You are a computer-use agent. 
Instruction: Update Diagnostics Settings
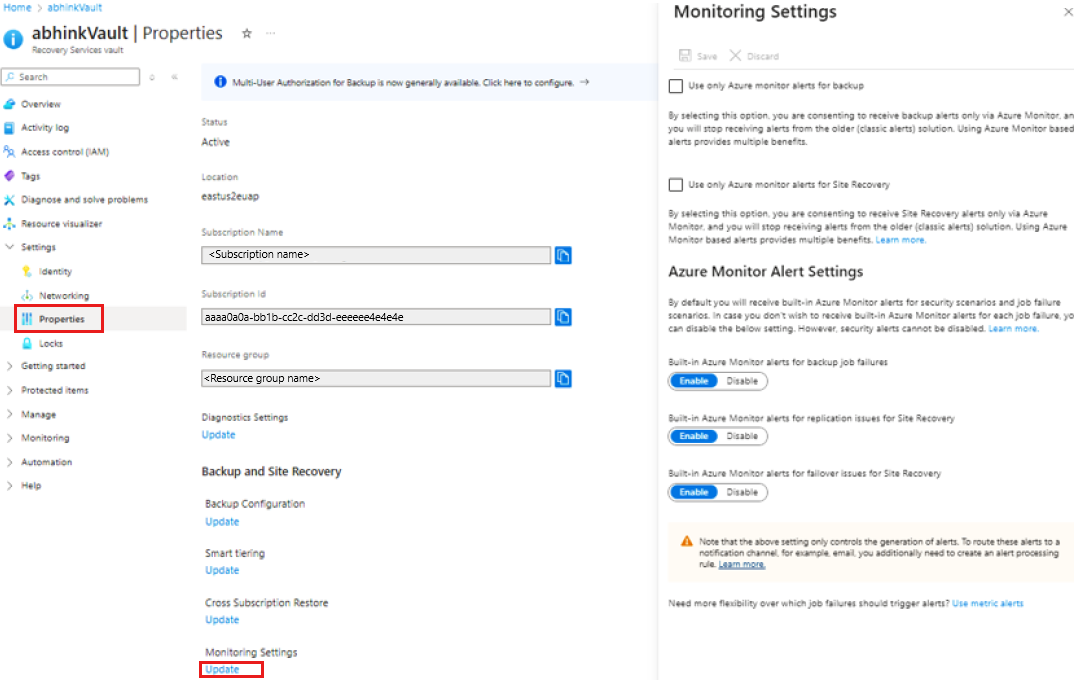218,435
